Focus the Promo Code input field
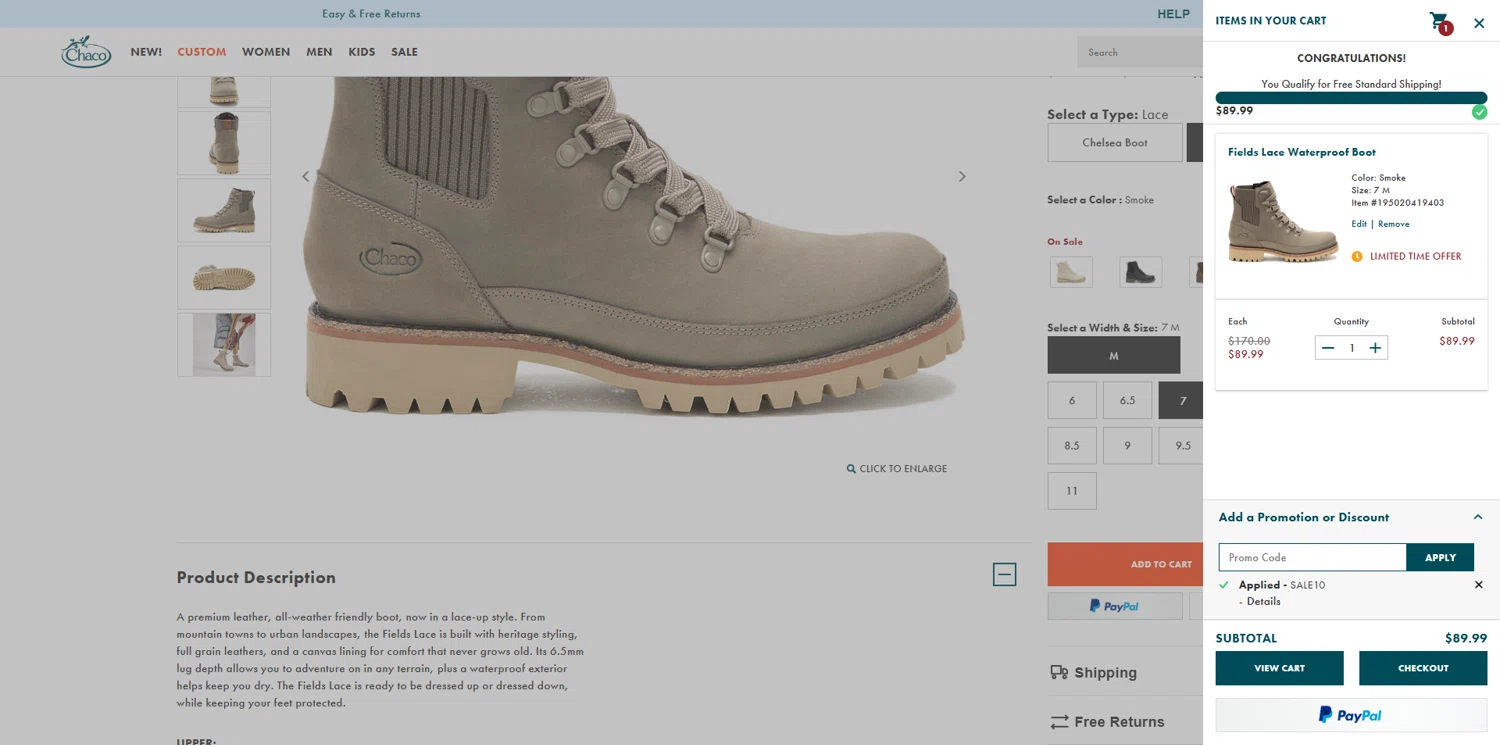The height and width of the screenshot is (745, 1500). (1312, 557)
